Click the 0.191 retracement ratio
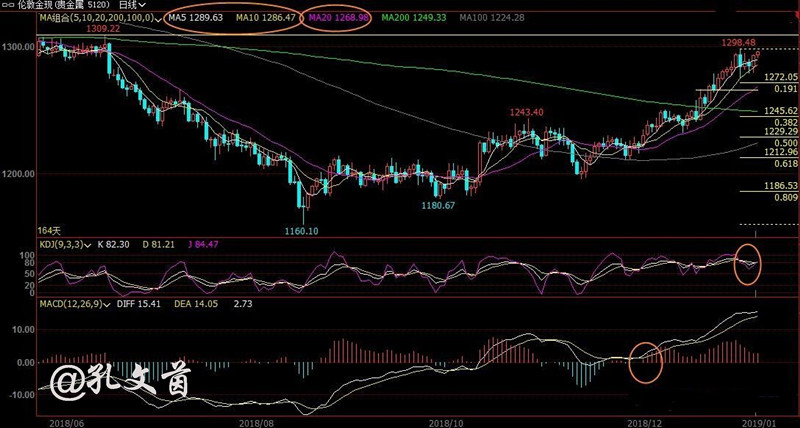 tap(786, 89)
